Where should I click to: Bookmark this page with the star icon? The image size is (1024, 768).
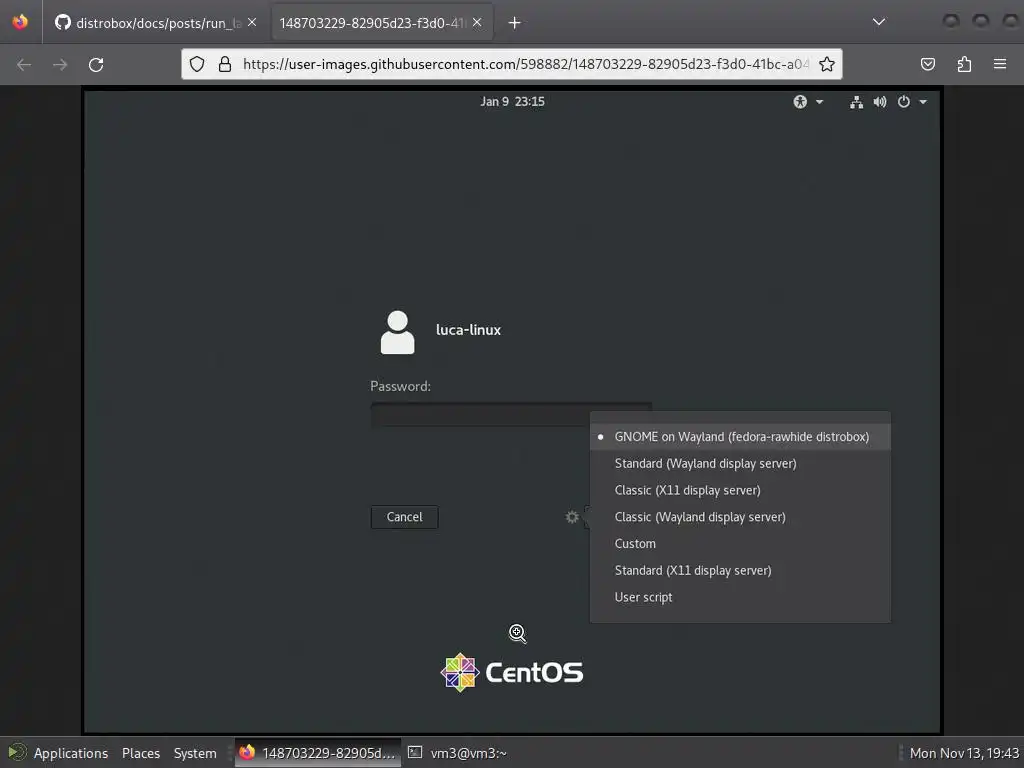pos(827,64)
